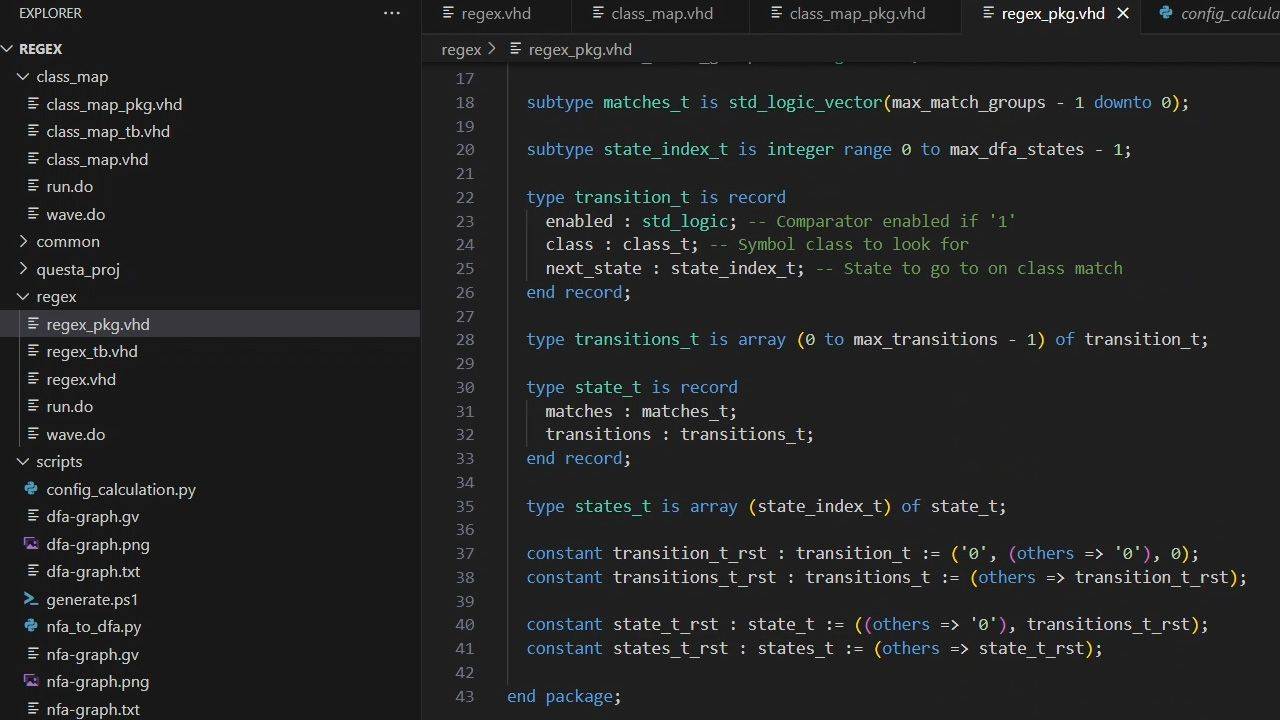The height and width of the screenshot is (720, 1280).
Task: Click the Python icon beside config_calculation.py in Explorer
Action: (x=31, y=489)
